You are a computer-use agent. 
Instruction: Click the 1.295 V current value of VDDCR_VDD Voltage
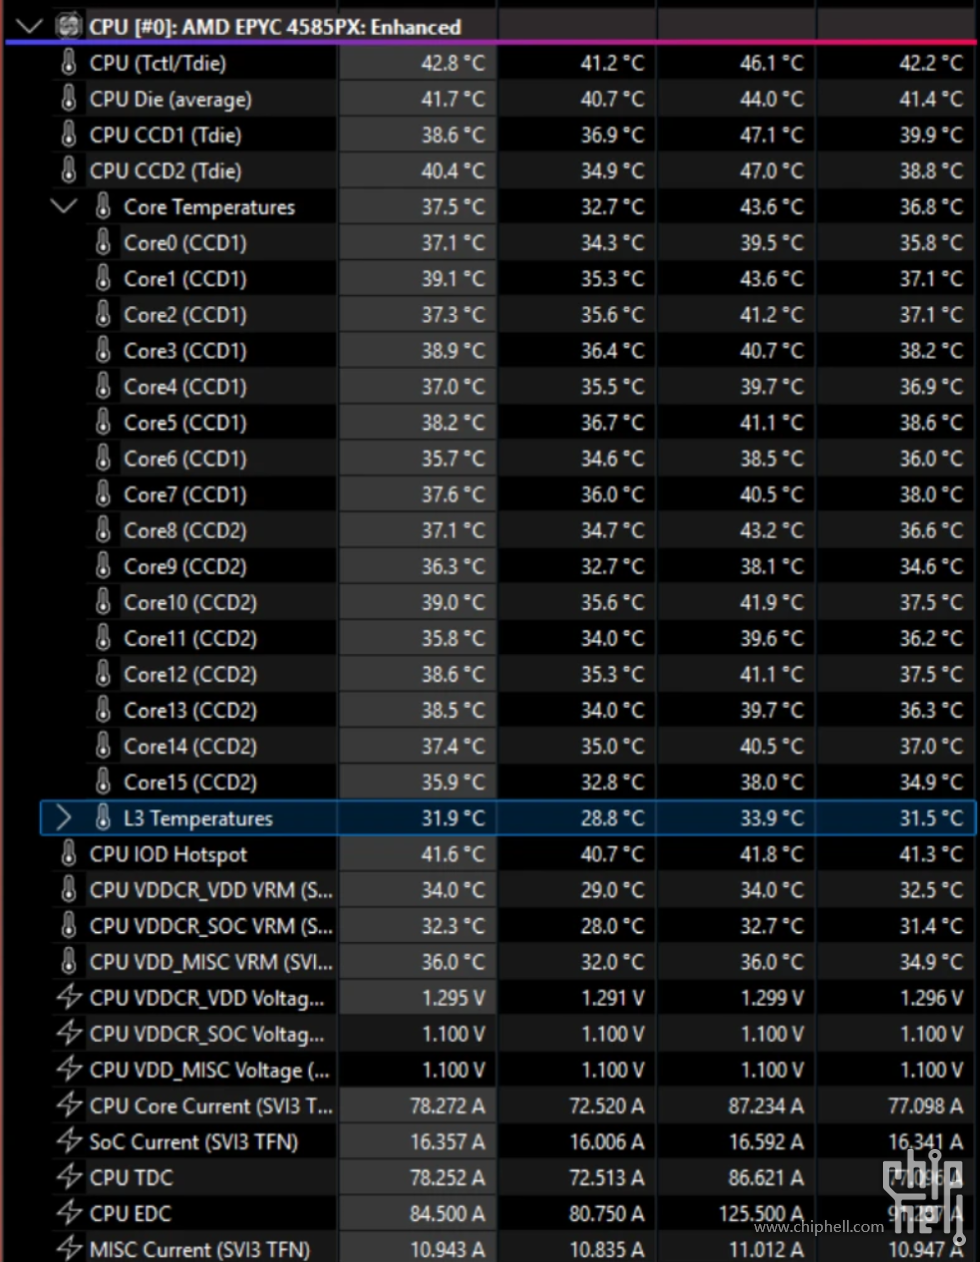(453, 998)
